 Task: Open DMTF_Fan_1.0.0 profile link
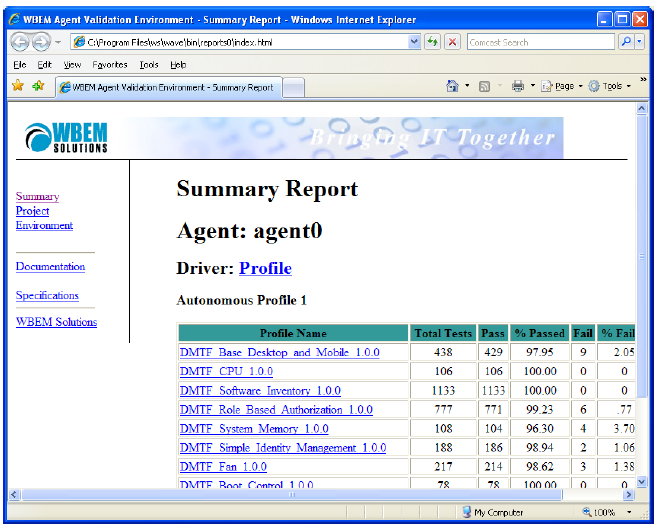tap(223, 467)
